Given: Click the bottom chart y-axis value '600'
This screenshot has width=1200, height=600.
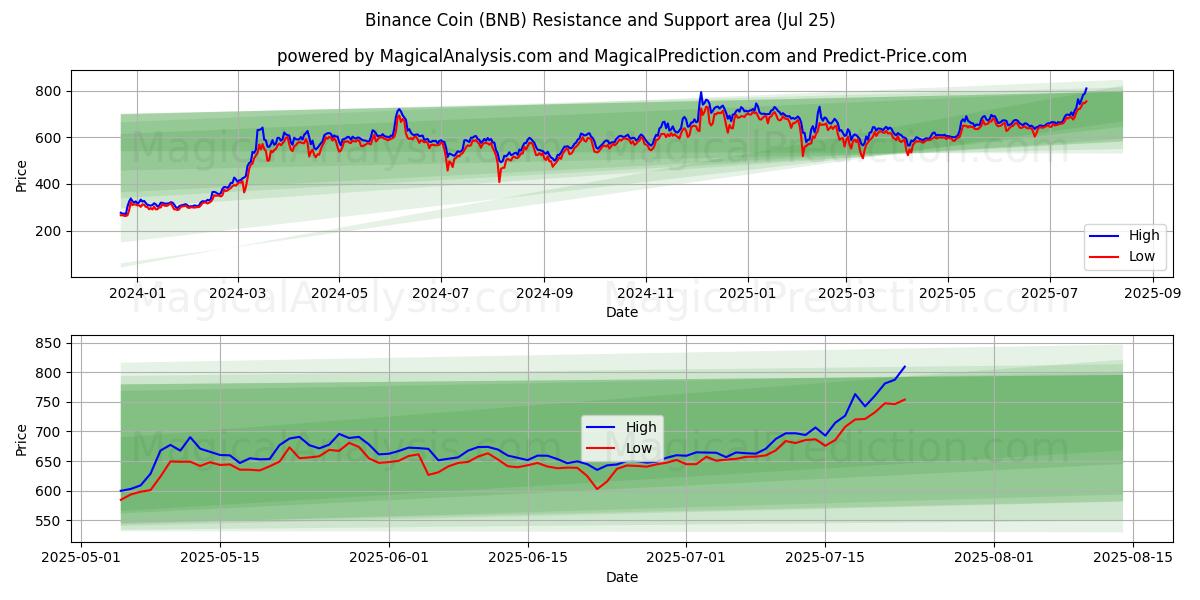Looking at the screenshot, I should point(50,492).
